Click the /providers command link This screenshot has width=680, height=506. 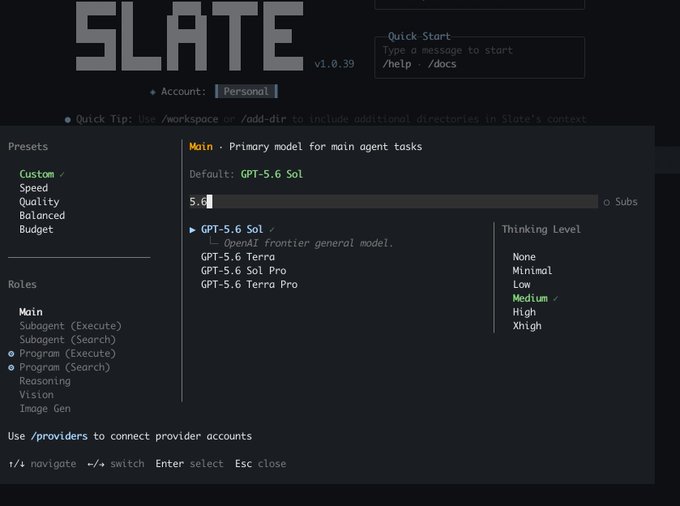pos(59,436)
